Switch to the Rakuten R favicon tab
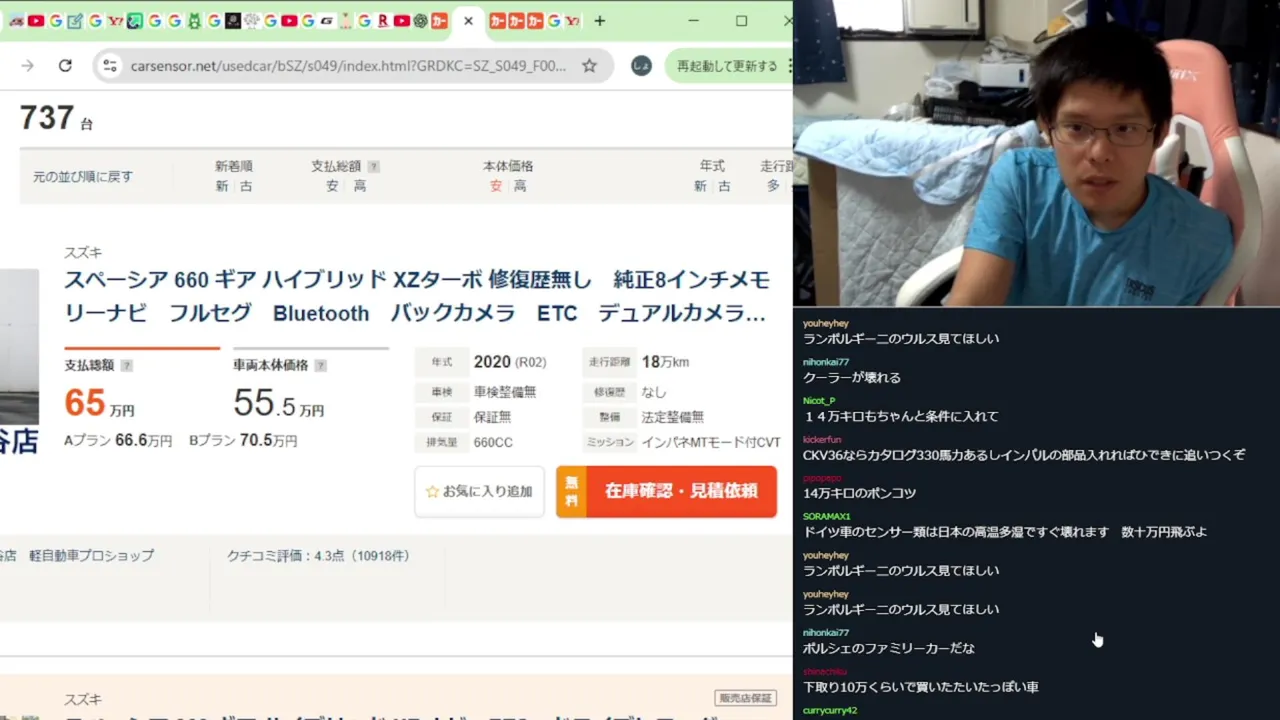The image size is (1280, 720). tap(383, 21)
